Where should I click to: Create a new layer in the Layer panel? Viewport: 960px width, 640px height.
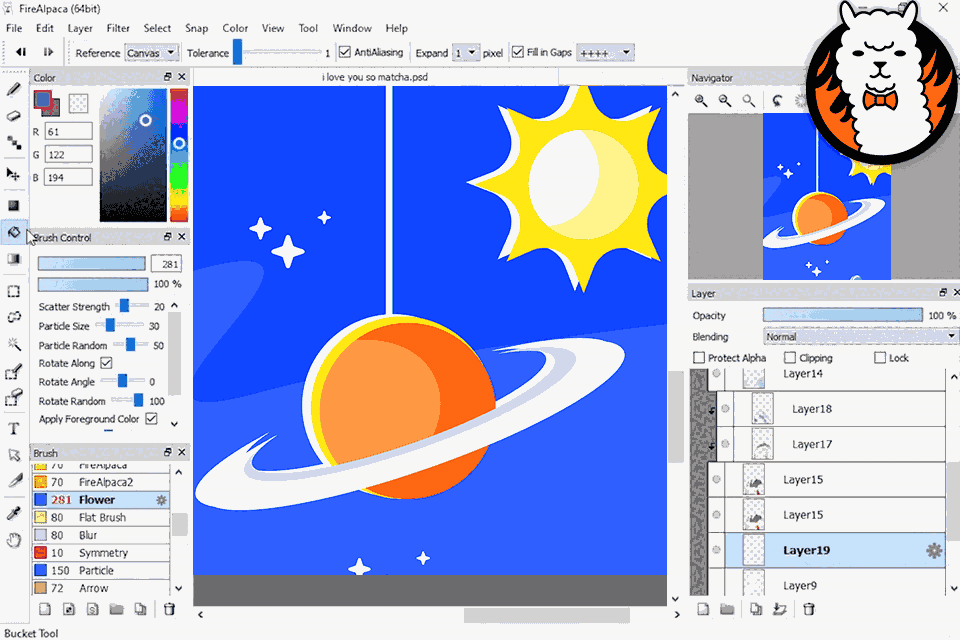705,608
